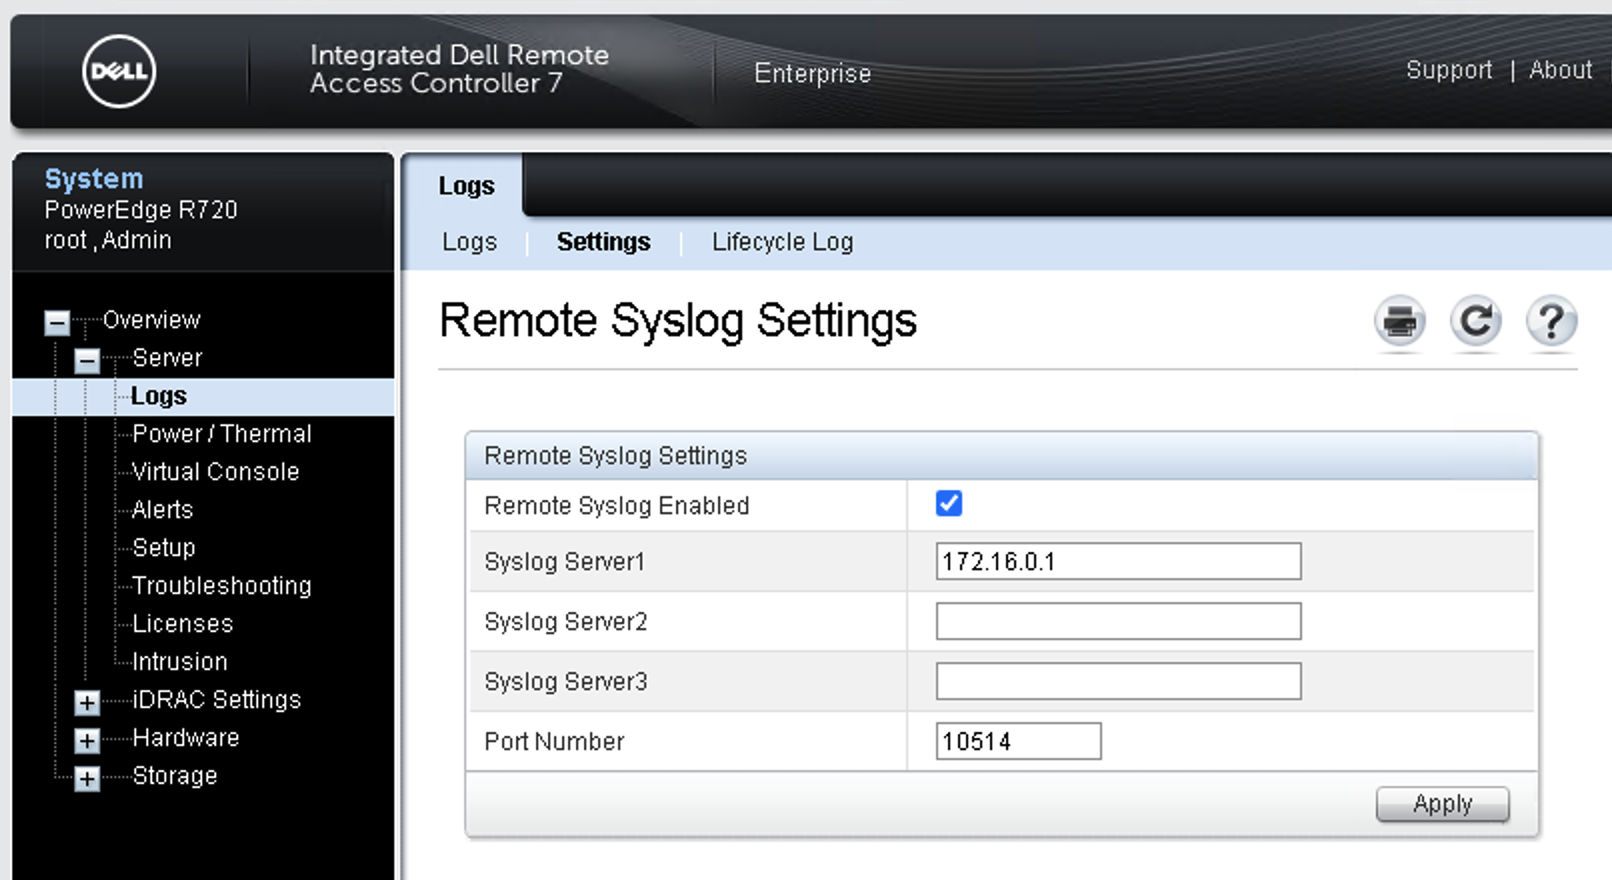
Task: Select Overview in the navigation tree
Action: tap(151, 320)
